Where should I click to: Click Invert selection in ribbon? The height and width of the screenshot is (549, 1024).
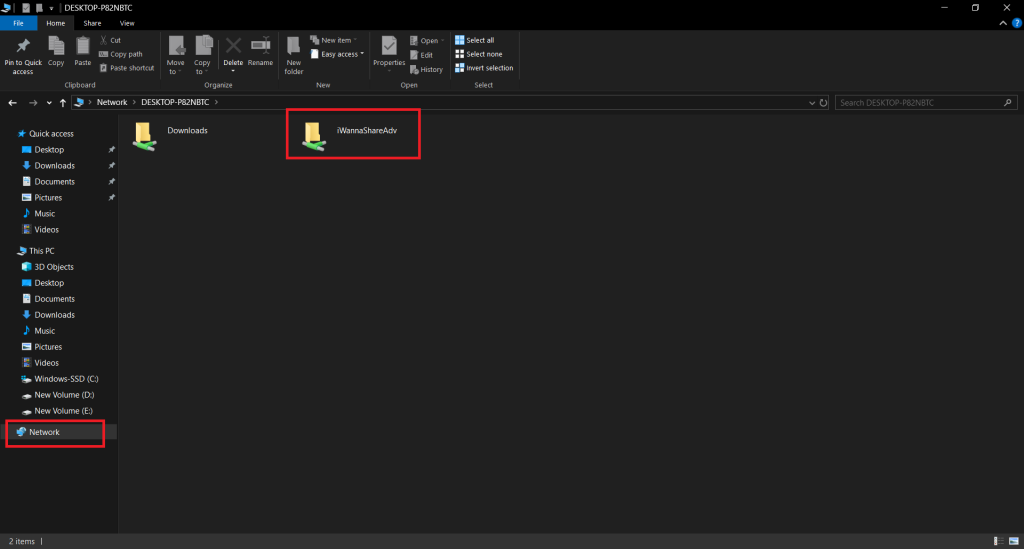484,68
